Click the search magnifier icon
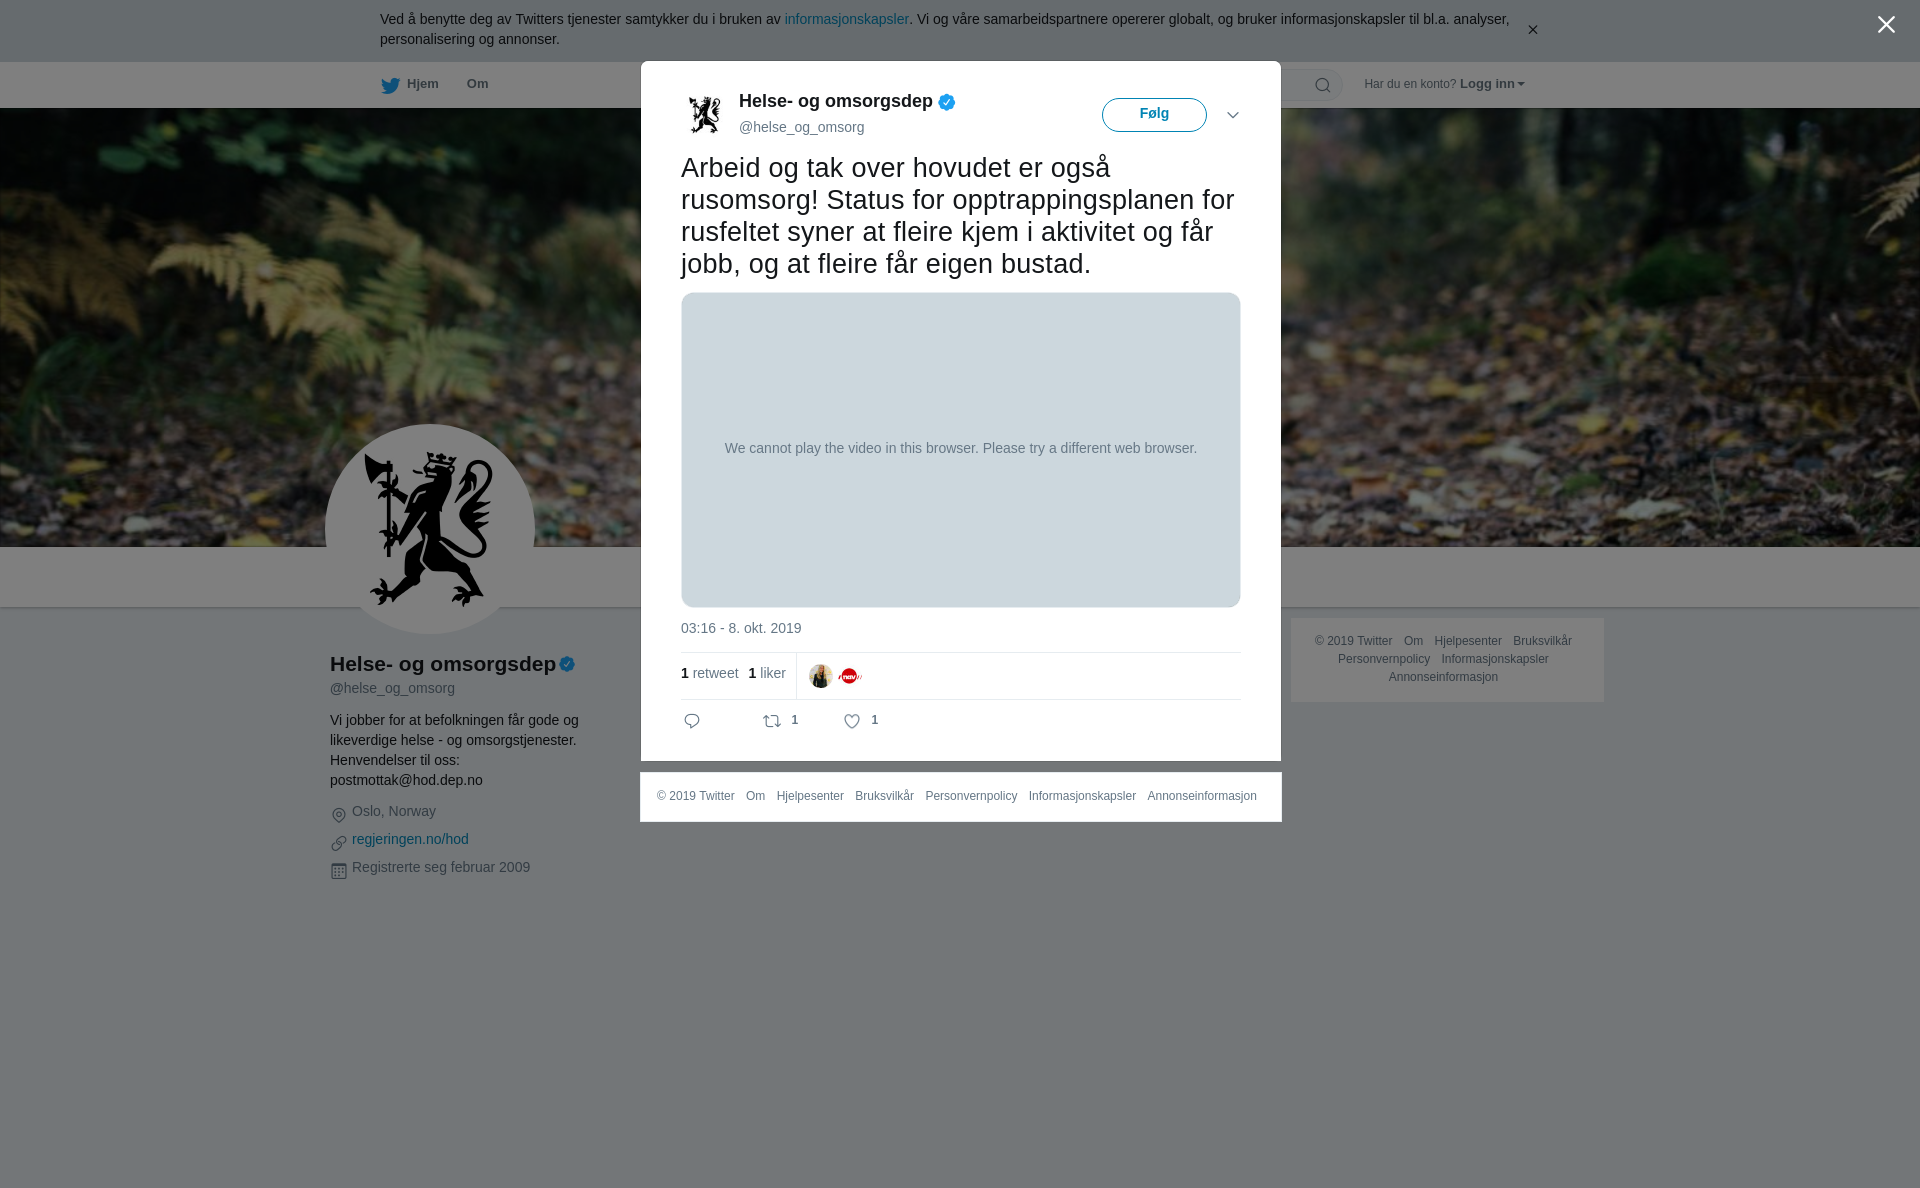 [x=1323, y=85]
